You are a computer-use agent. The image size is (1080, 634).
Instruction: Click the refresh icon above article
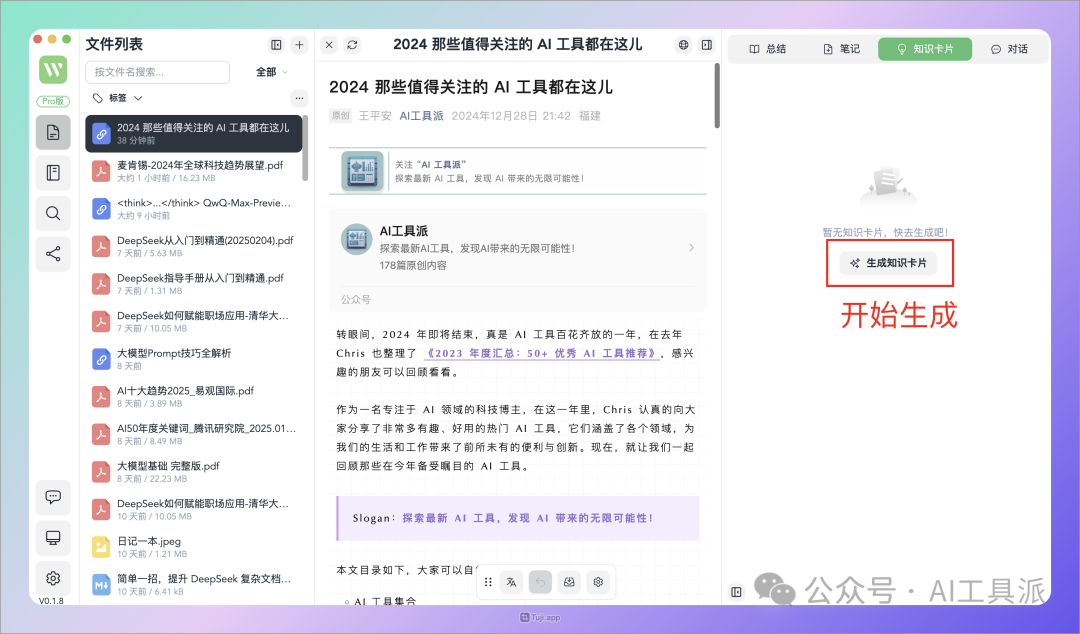tap(352, 45)
